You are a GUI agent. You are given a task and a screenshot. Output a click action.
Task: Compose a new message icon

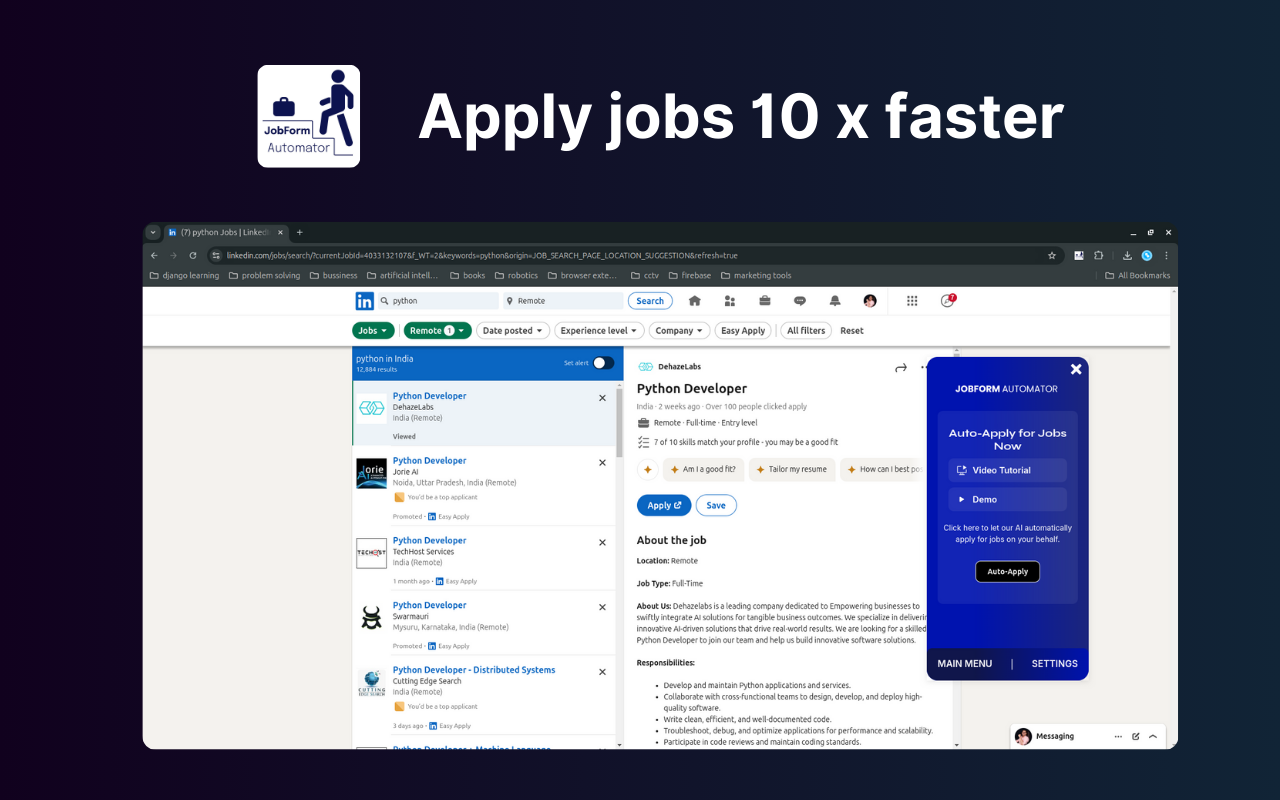1136,737
